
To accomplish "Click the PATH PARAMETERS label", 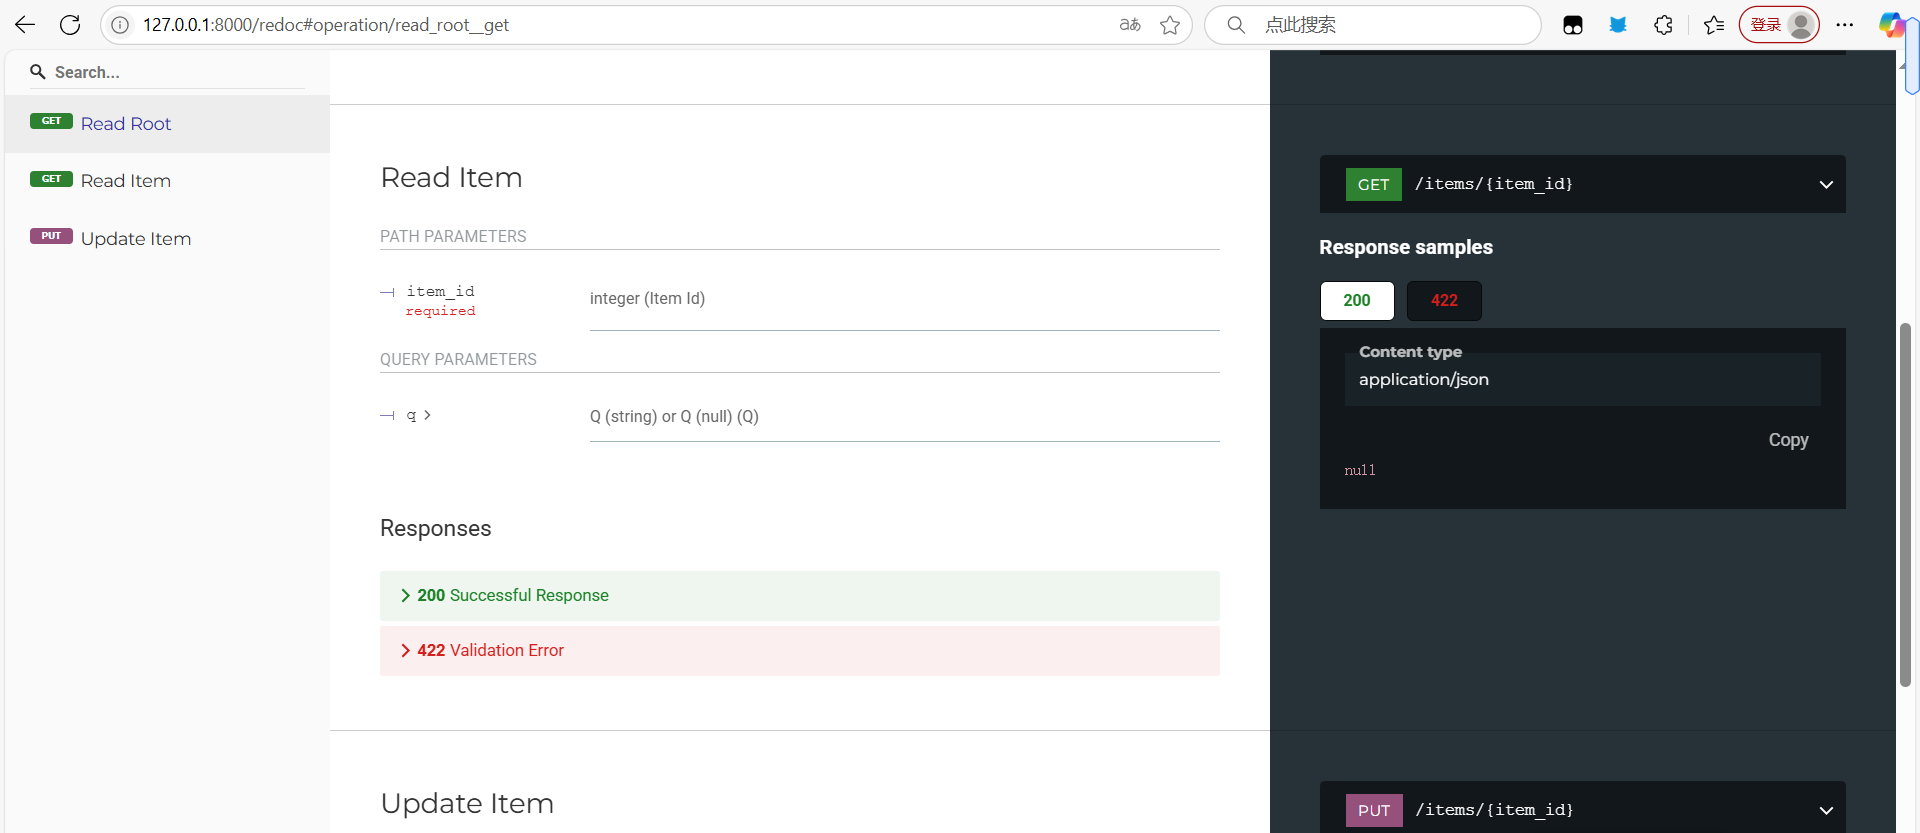I will (453, 236).
